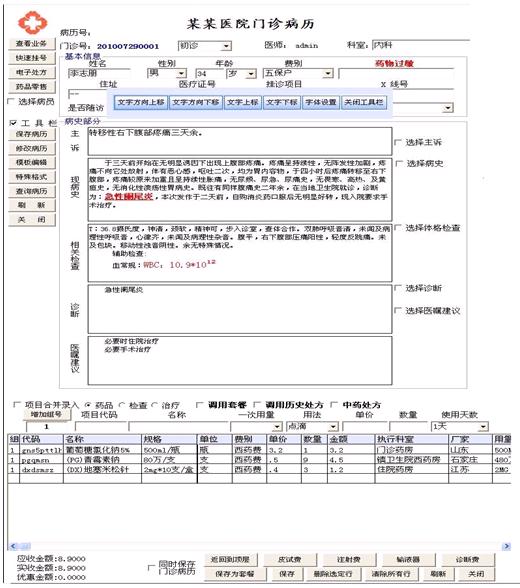Click the 增加组号 button

coord(46,414)
